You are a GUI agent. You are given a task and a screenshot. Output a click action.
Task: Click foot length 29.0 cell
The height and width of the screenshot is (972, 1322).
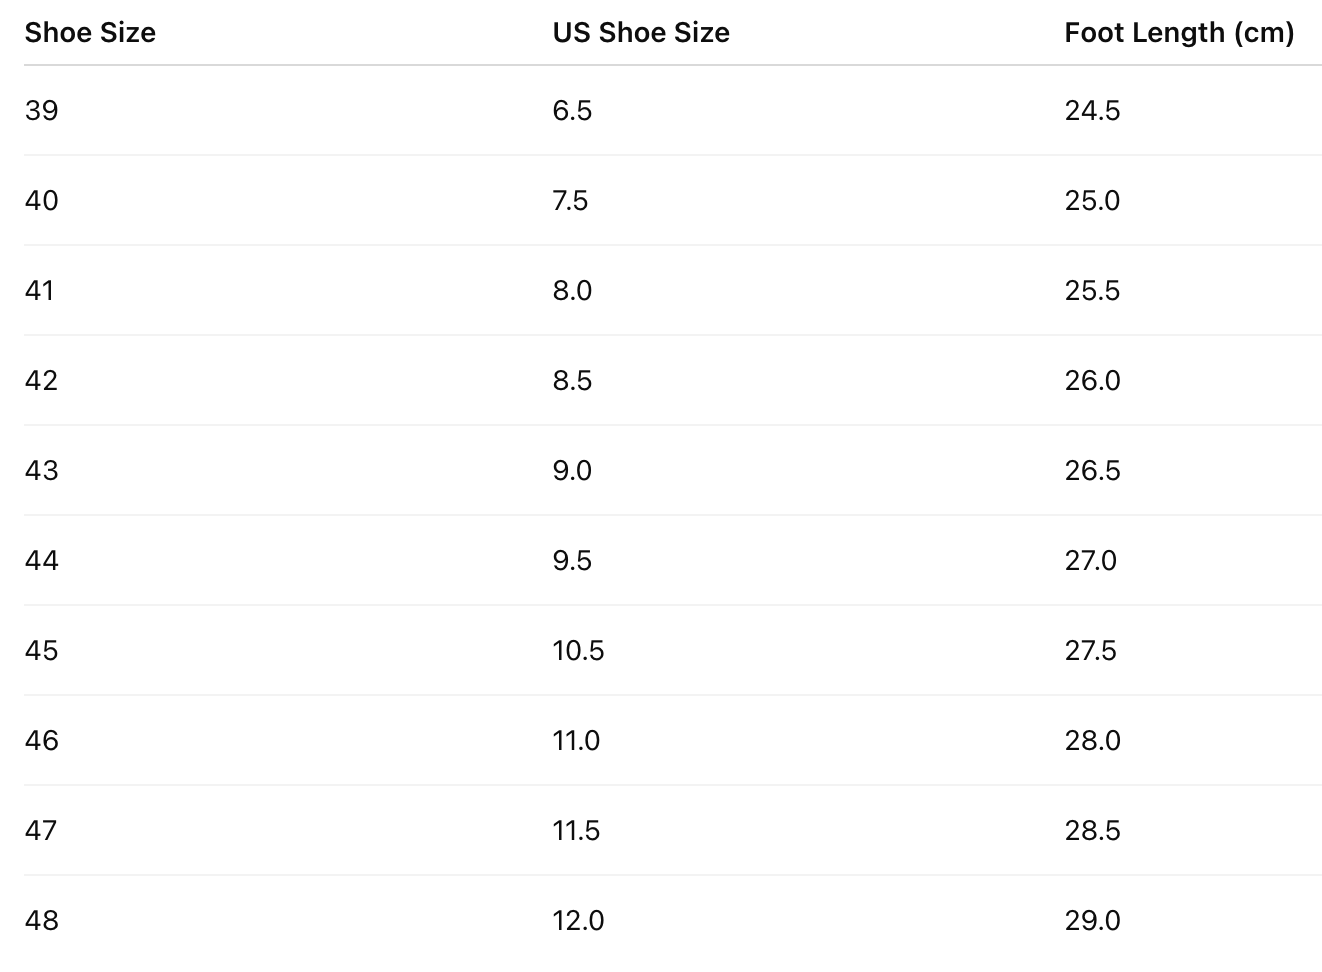pyautogui.click(x=1092, y=920)
